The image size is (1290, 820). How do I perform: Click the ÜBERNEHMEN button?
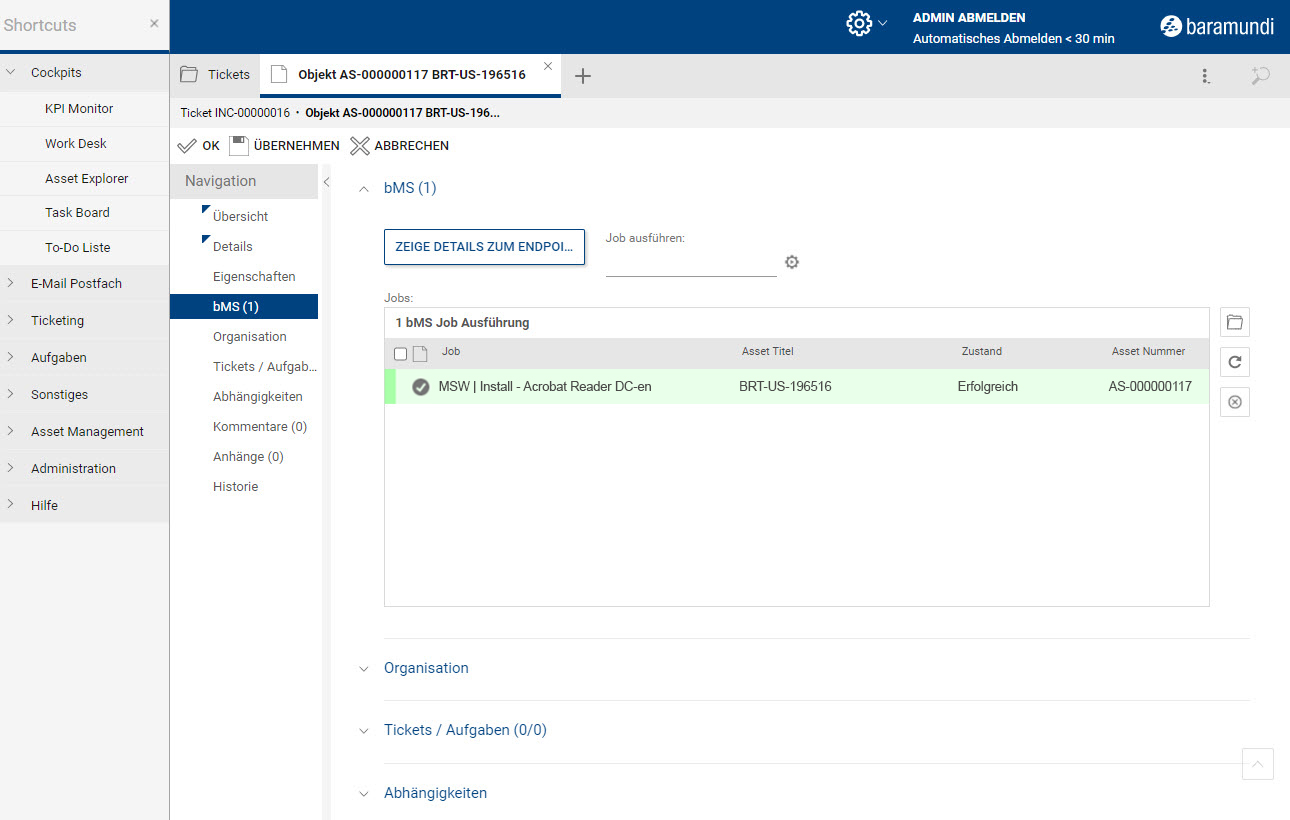285,146
